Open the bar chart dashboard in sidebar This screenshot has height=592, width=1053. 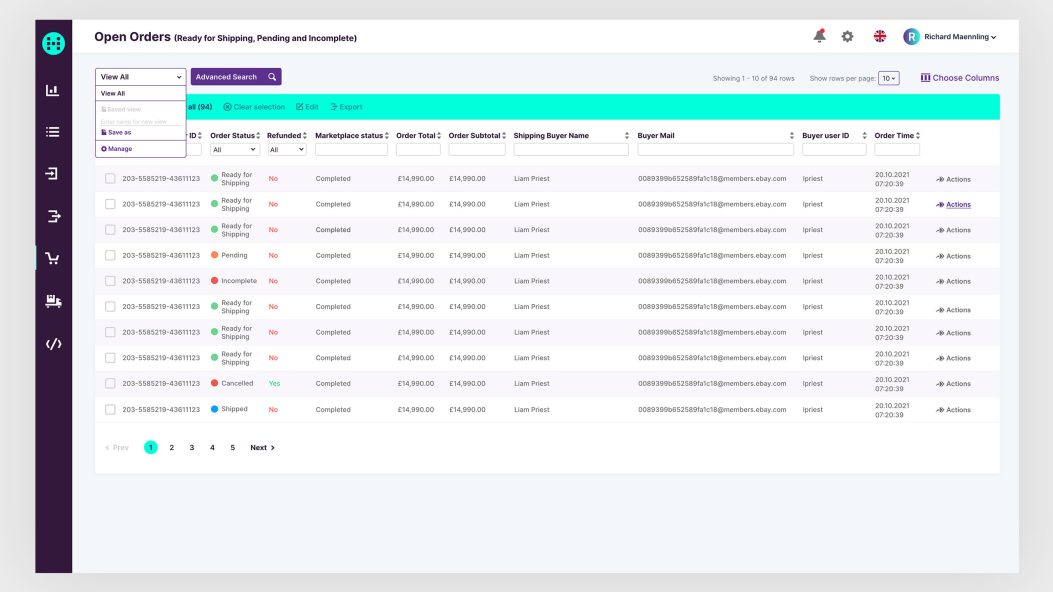point(53,90)
